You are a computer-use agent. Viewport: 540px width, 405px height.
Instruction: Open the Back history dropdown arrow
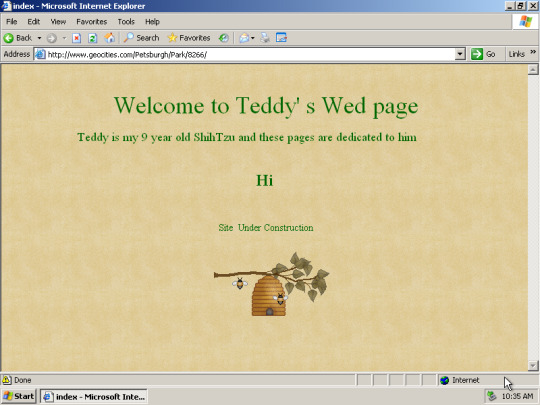point(39,38)
